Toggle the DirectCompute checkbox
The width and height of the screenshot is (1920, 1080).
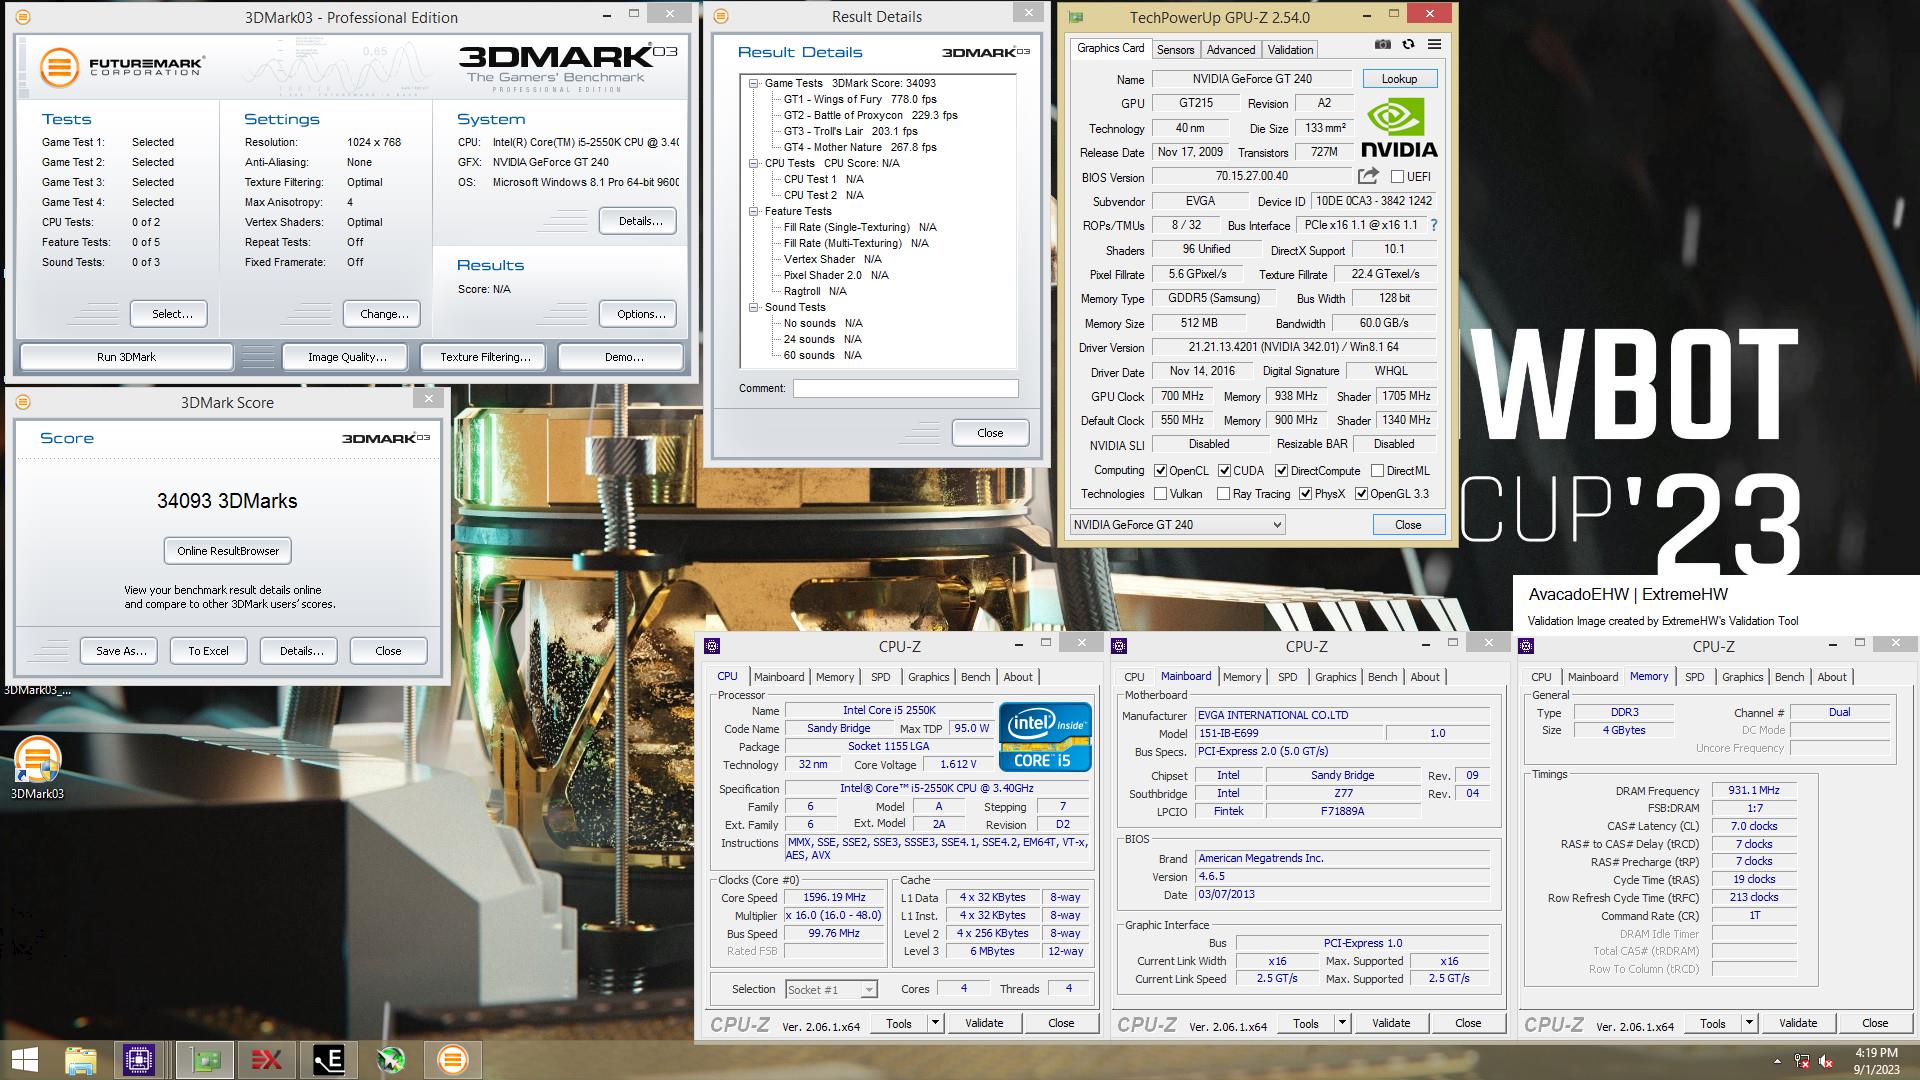[x=1281, y=470]
